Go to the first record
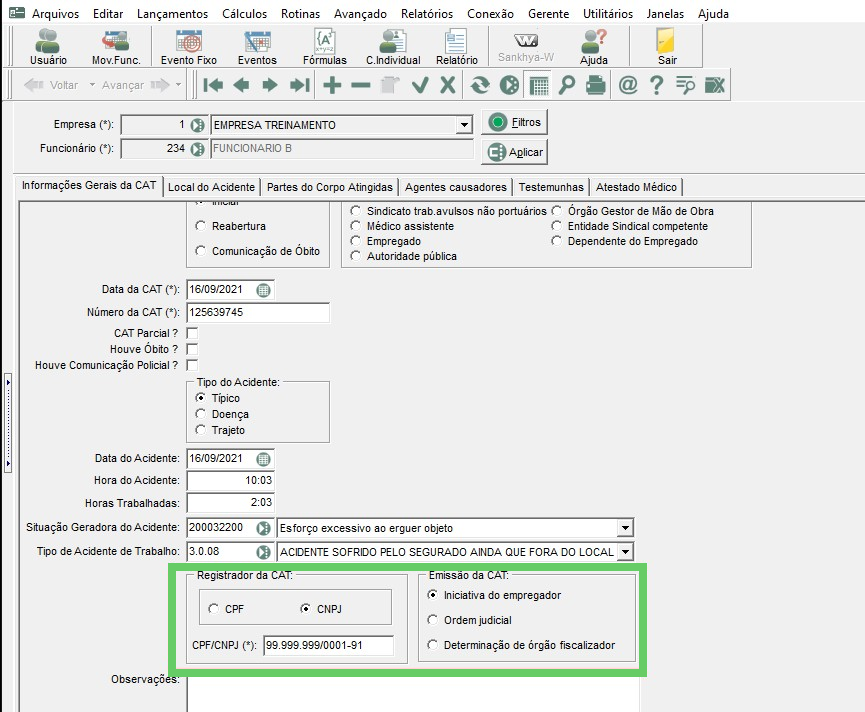The width and height of the screenshot is (865, 712). tap(213, 85)
